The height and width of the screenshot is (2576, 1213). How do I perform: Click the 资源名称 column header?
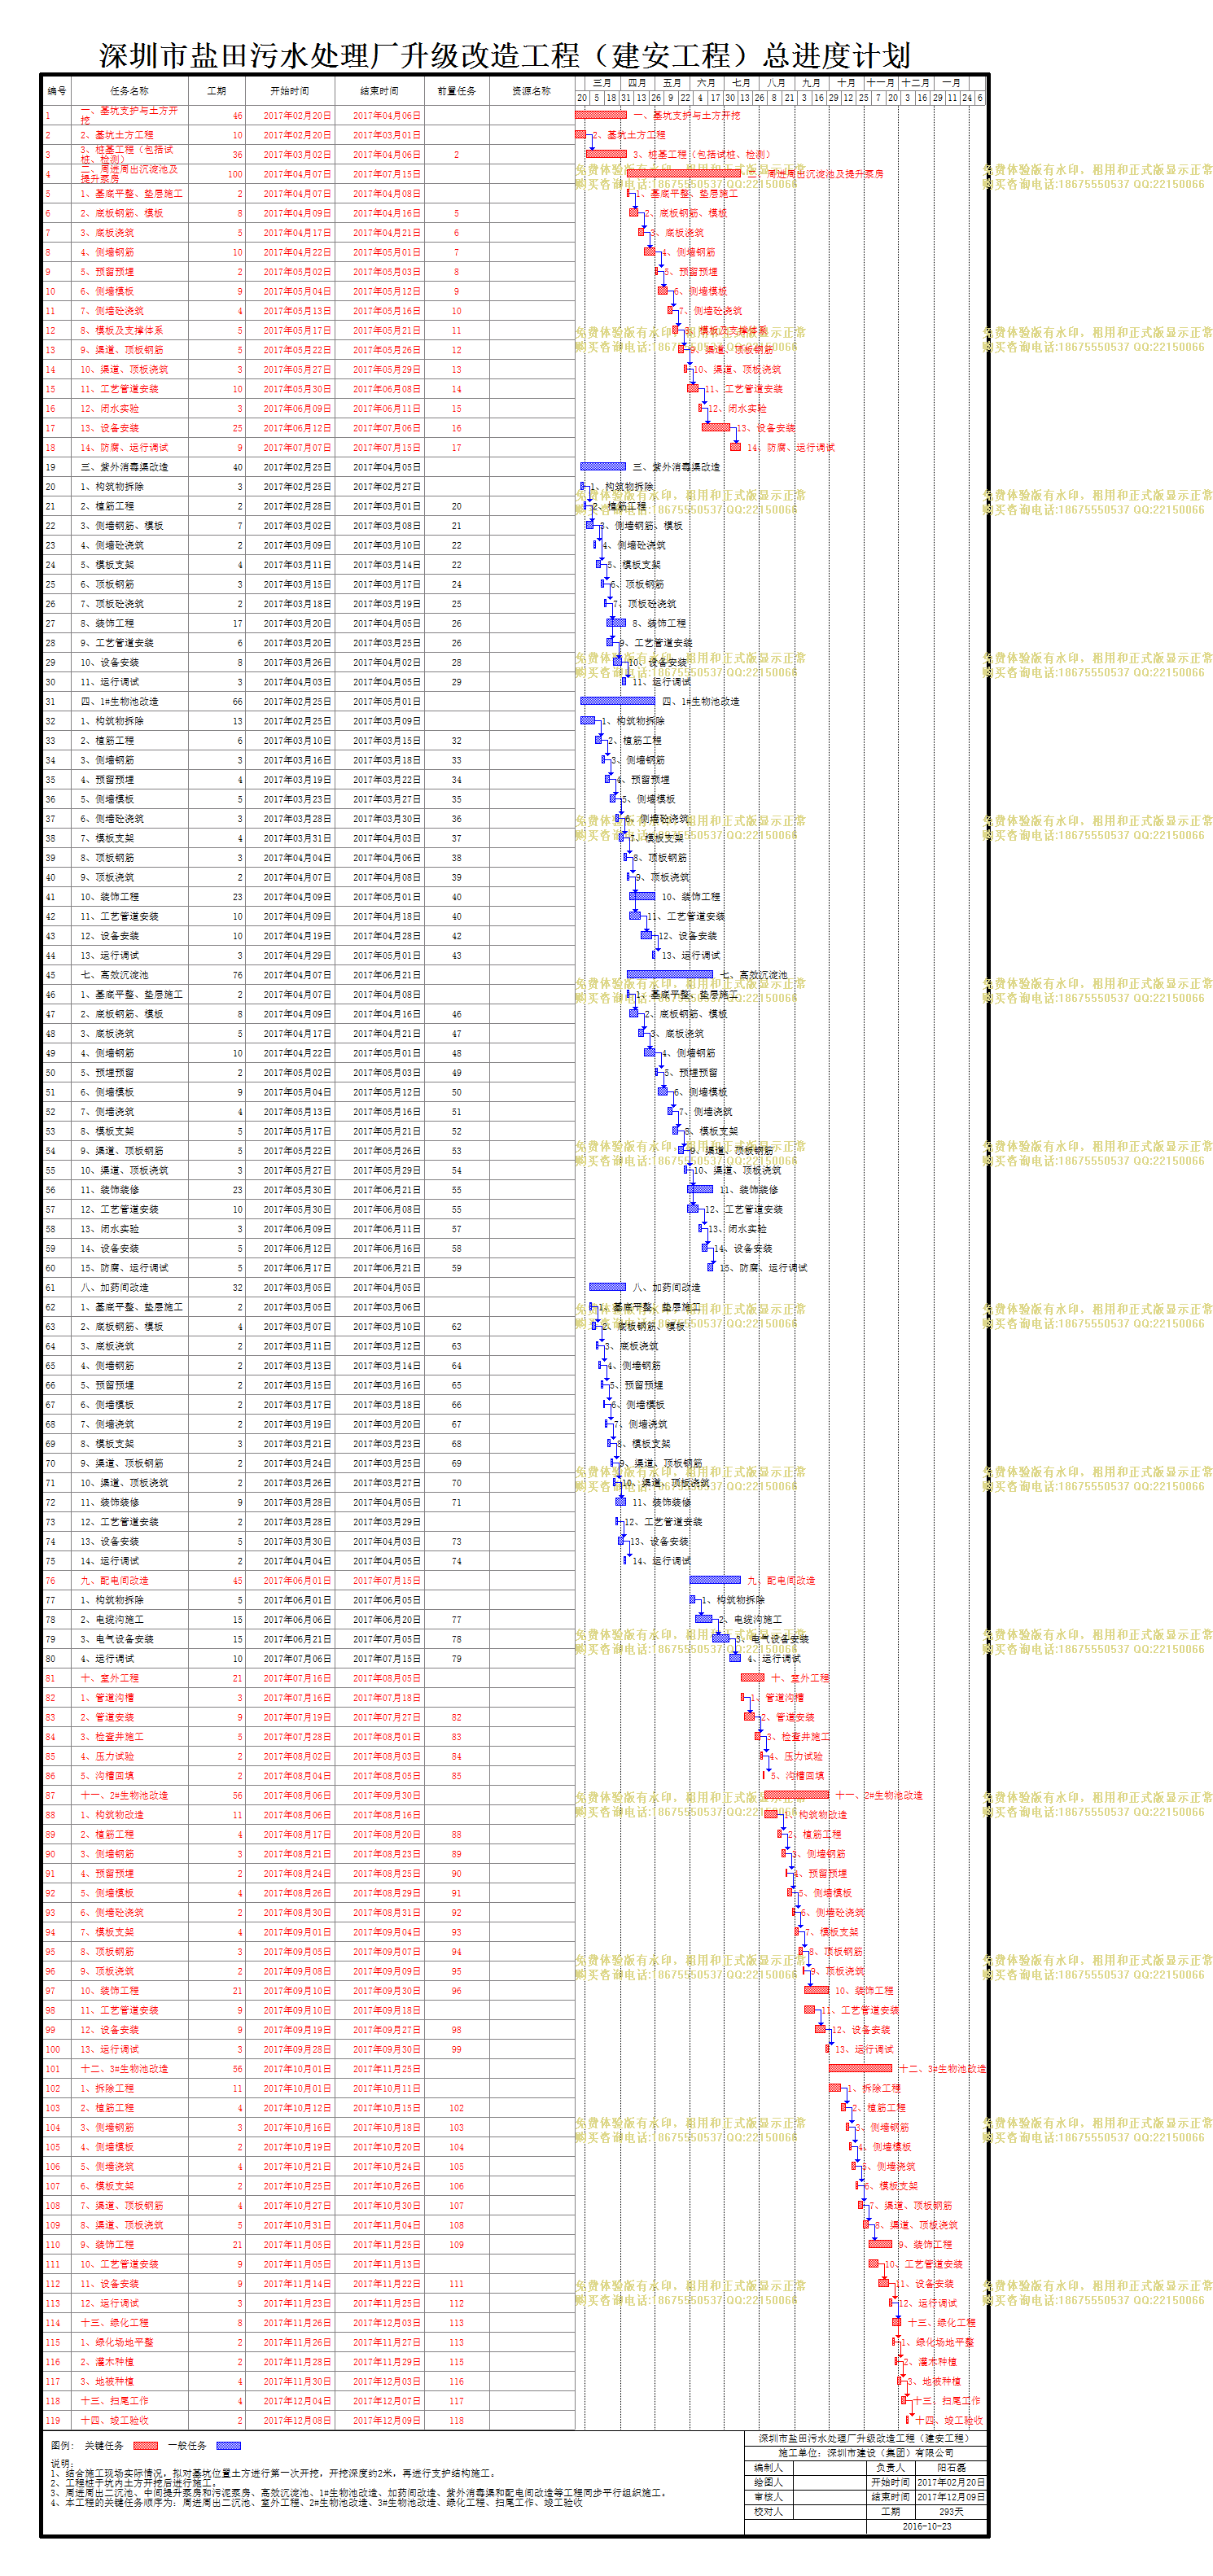click(531, 91)
